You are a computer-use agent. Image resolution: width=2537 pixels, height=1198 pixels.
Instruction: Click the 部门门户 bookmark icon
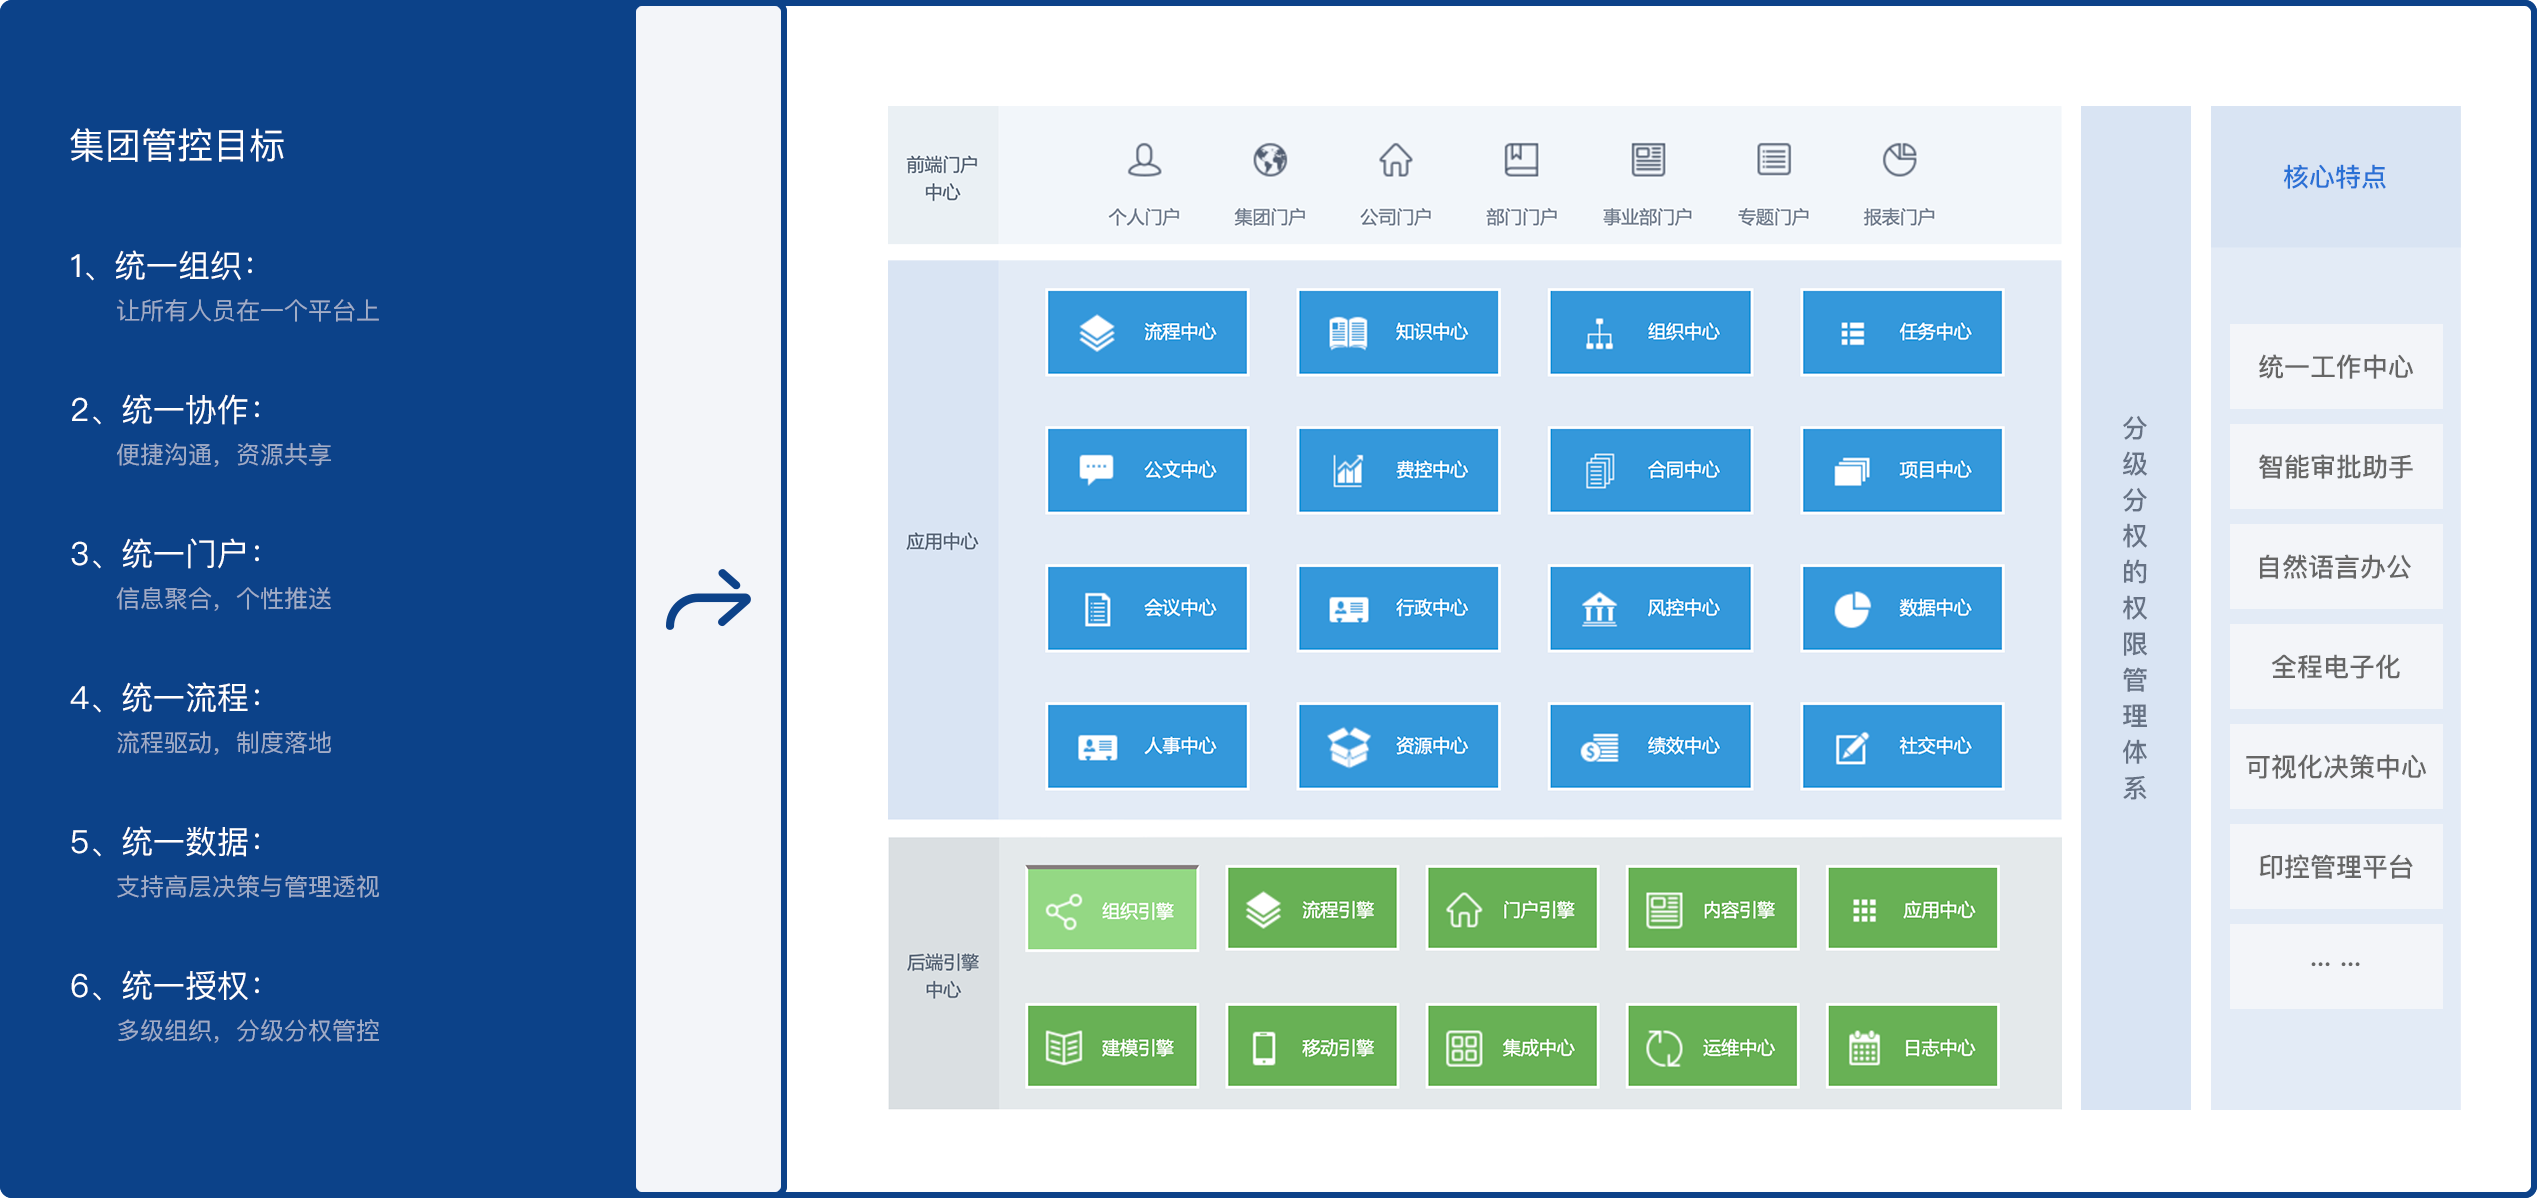pos(1521,160)
